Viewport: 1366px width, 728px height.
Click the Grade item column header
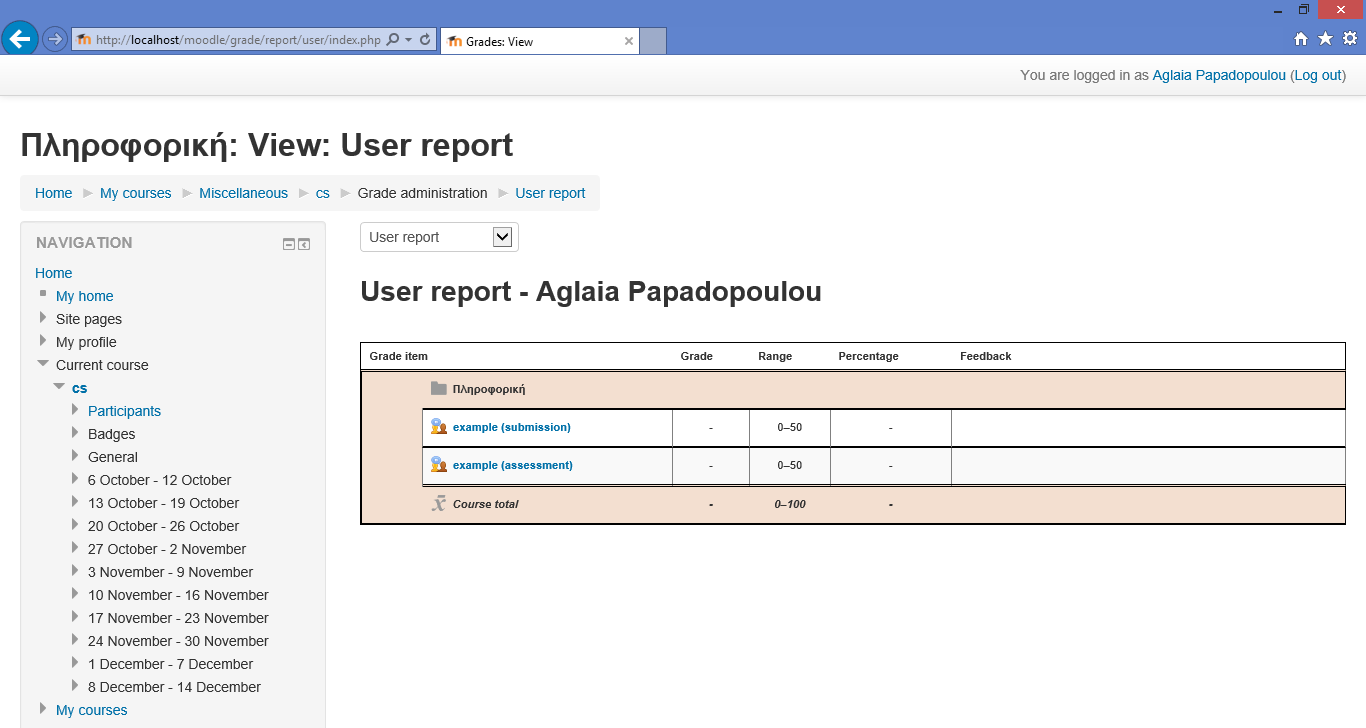(399, 356)
